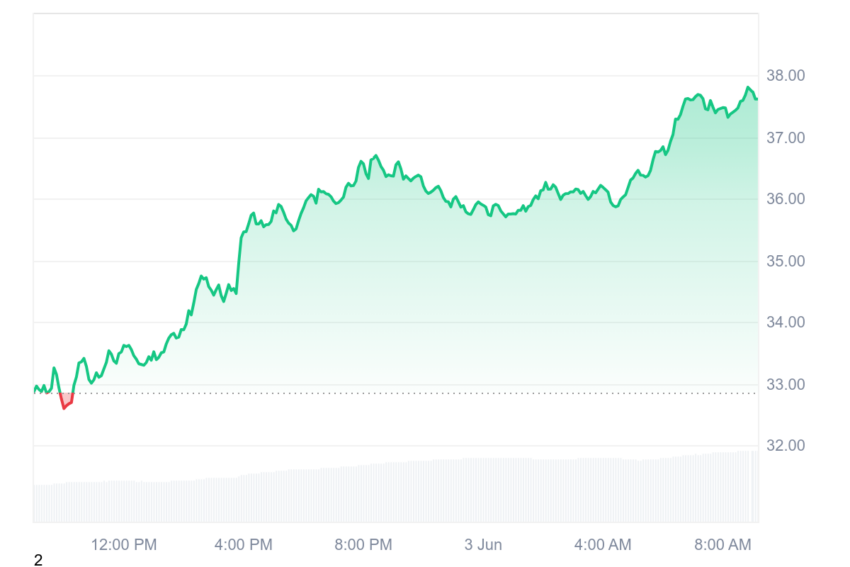Click the figure number 2 caption
Screen dimensions: 850x567
click(38, 560)
